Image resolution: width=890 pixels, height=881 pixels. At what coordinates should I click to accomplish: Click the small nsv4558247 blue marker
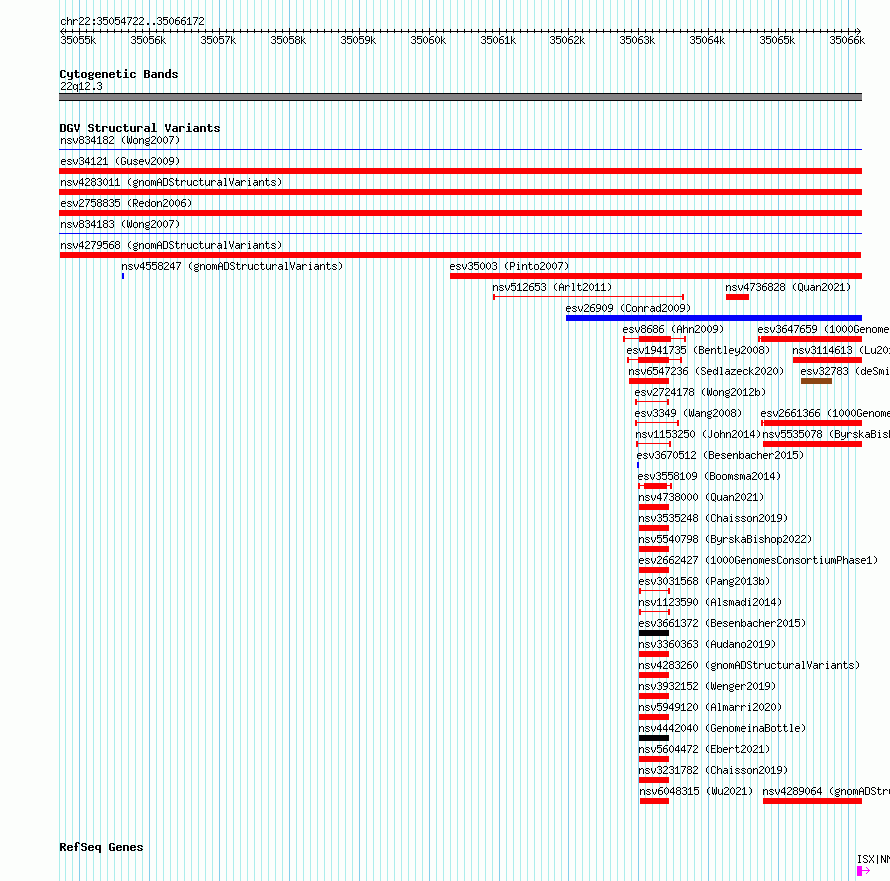click(123, 276)
